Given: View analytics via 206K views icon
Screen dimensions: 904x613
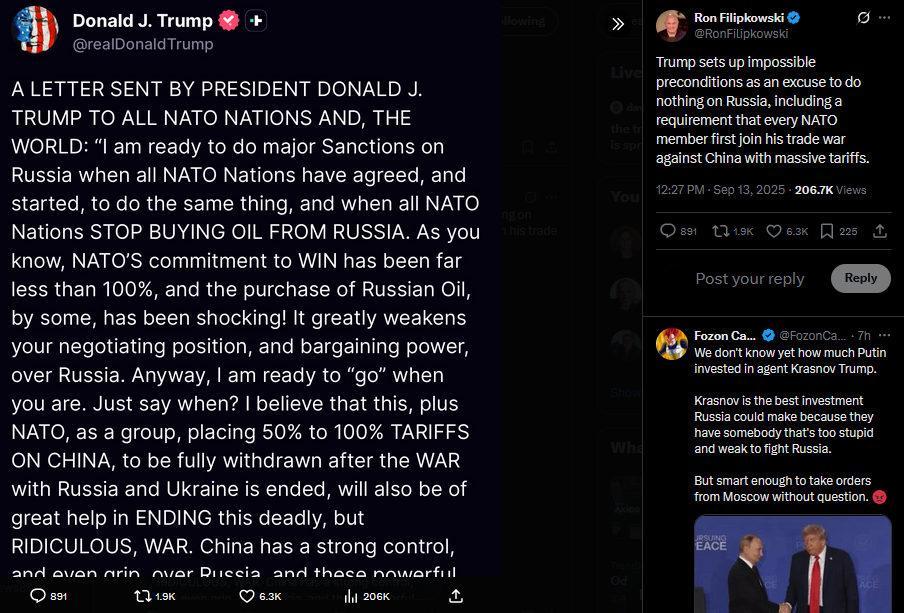Looking at the screenshot, I should (x=351, y=596).
